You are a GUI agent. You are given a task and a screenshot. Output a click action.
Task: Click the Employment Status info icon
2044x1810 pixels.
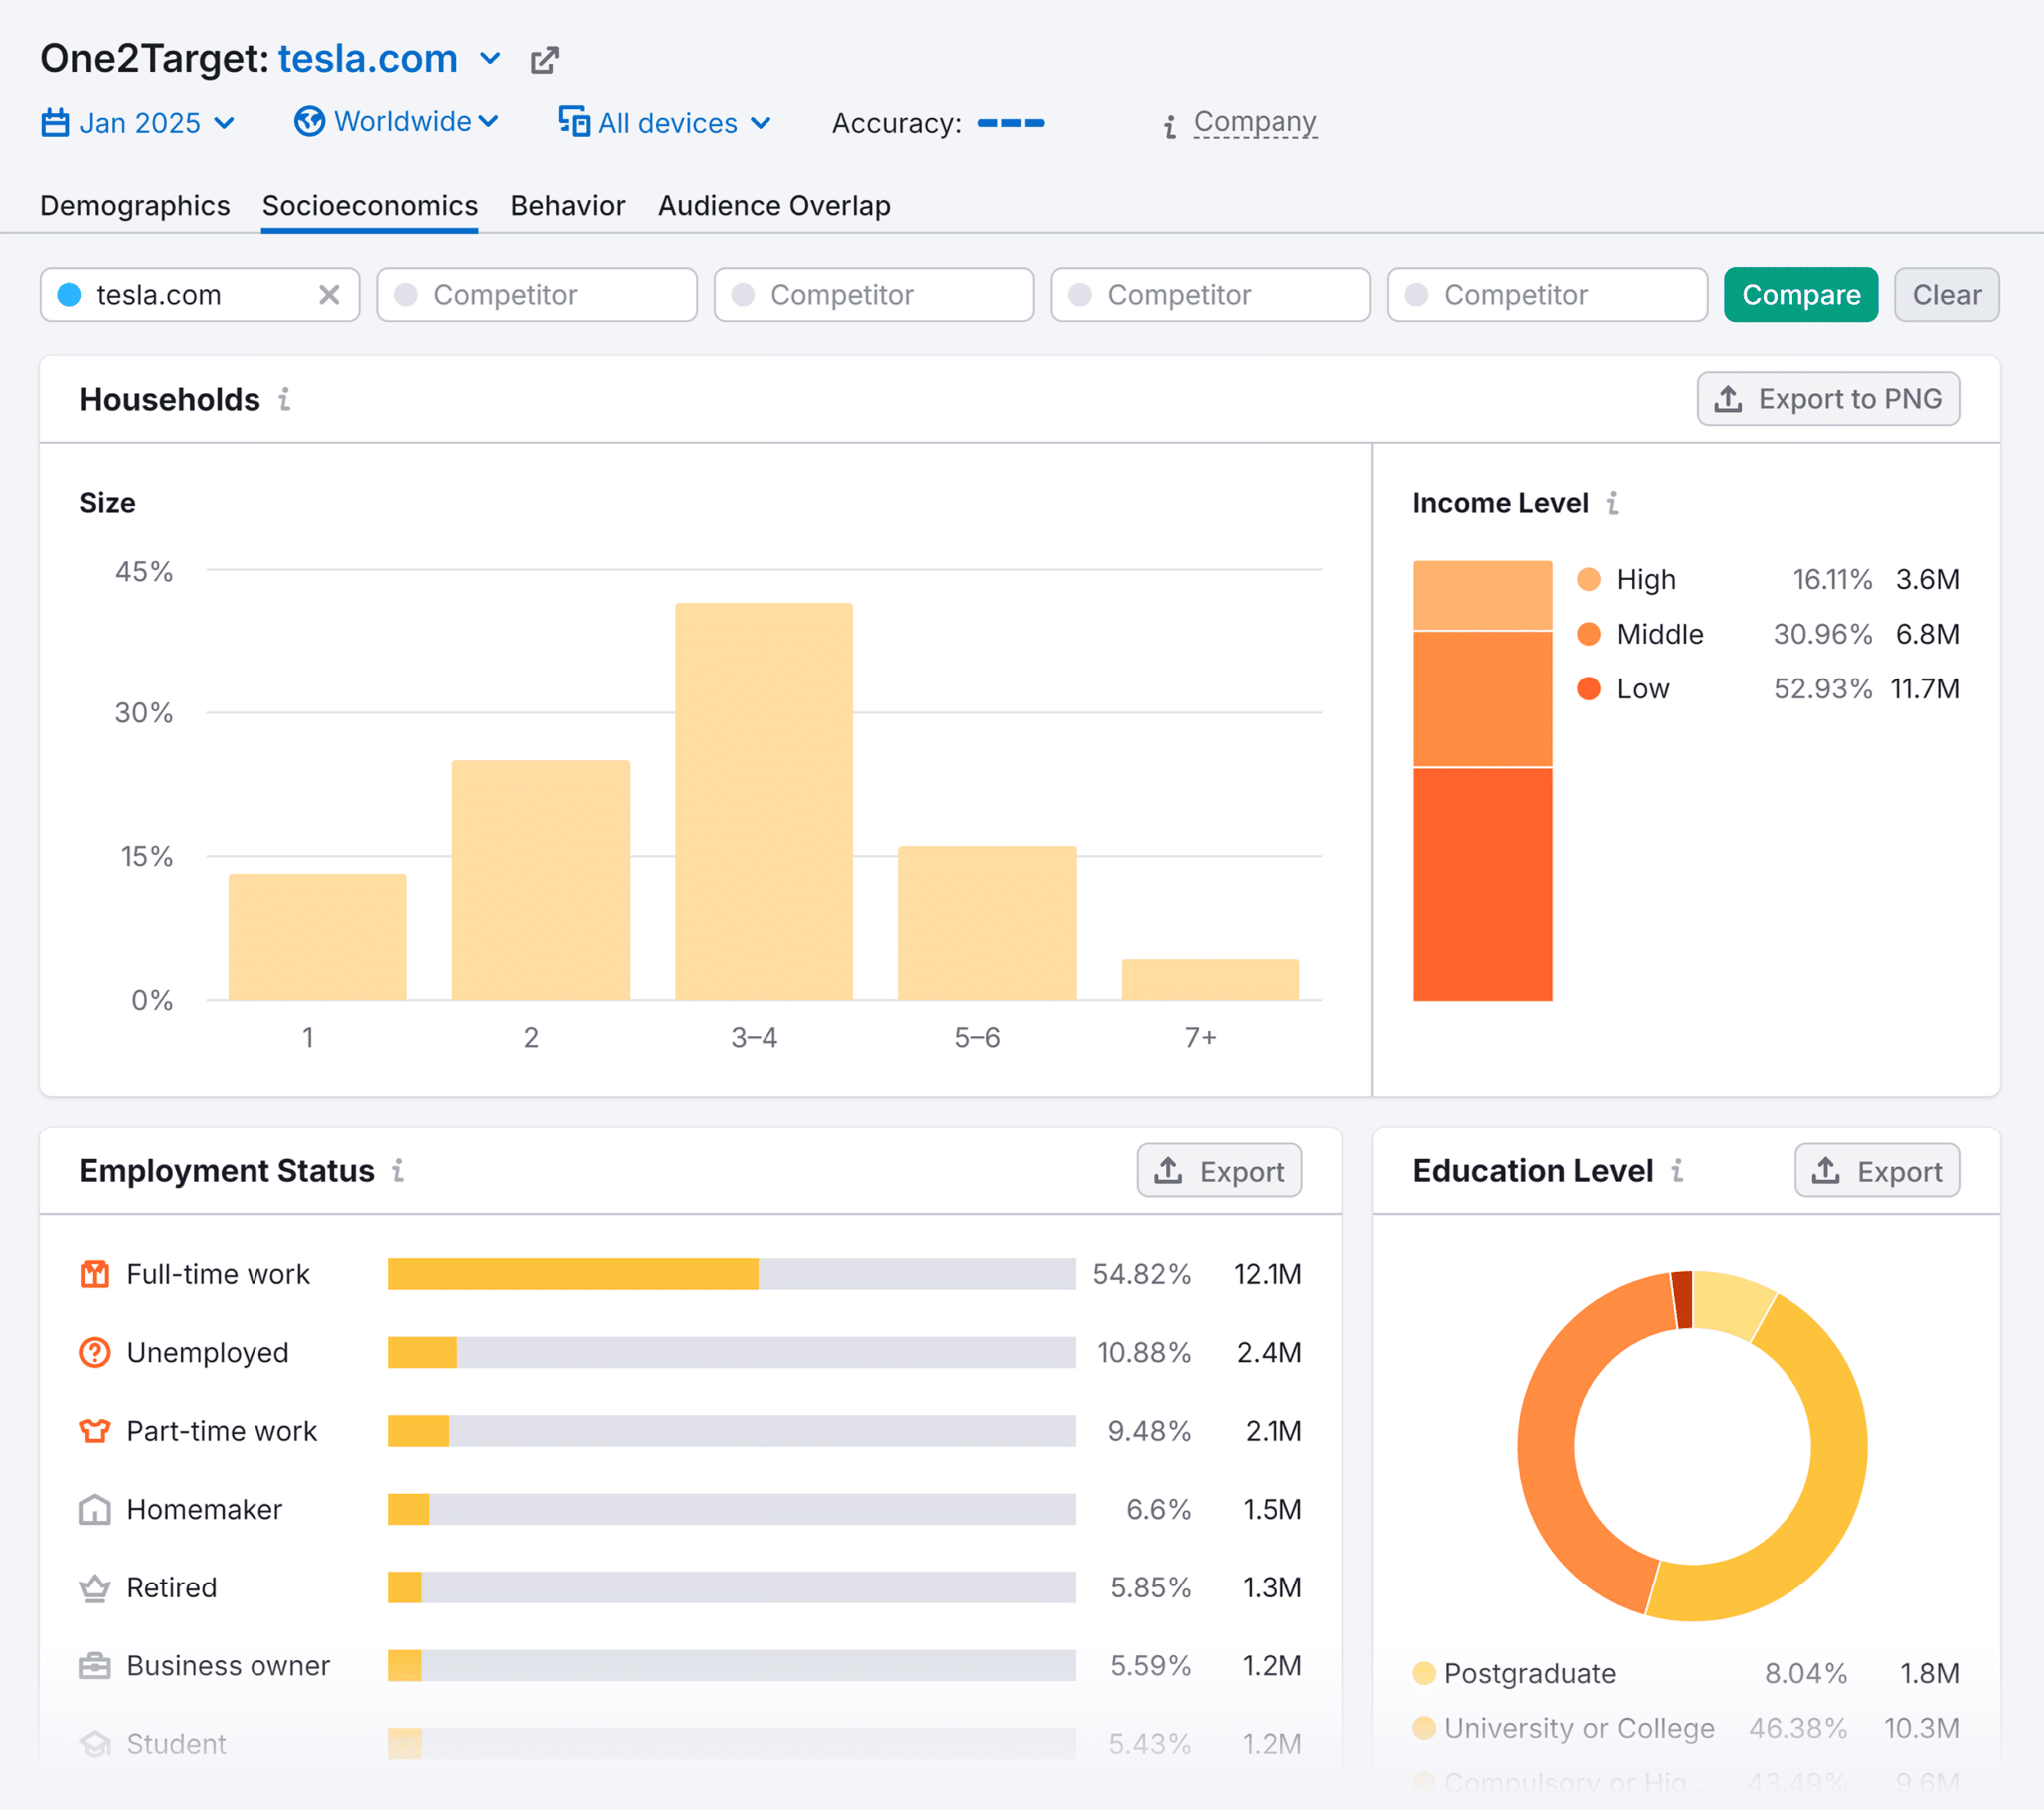pyautogui.click(x=398, y=1170)
